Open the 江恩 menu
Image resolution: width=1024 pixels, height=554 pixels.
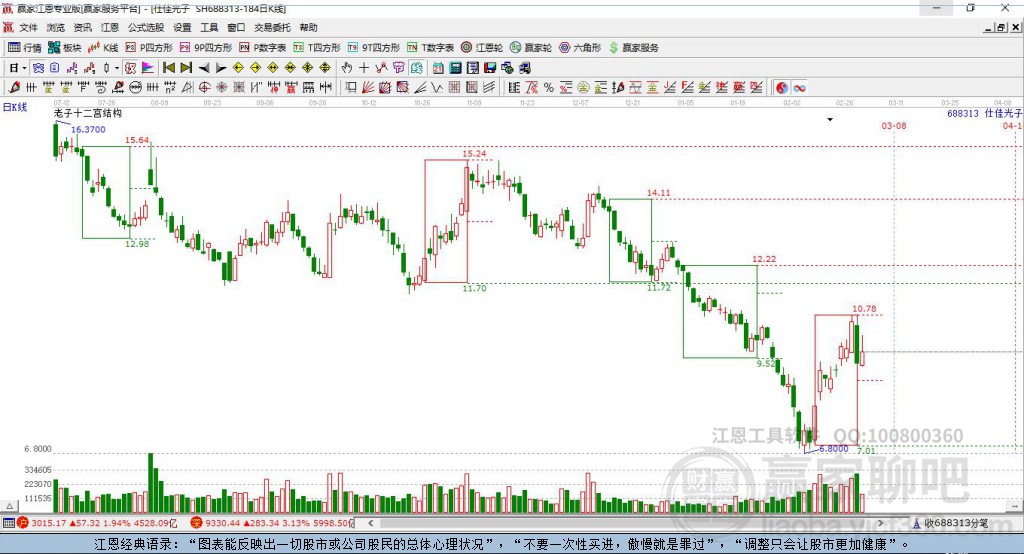[110, 27]
